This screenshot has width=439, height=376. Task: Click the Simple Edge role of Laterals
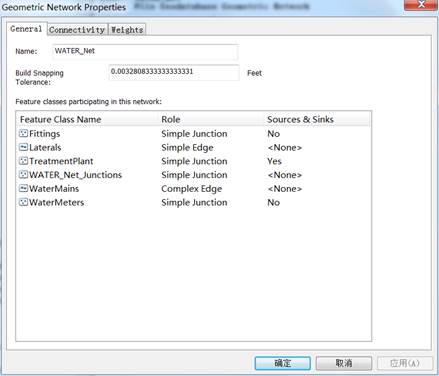click(187, 147)
